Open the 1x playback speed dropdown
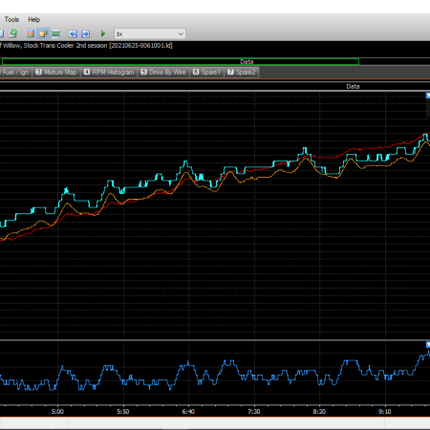The height and width of the screenshot is (430, 430). point(150,34)
